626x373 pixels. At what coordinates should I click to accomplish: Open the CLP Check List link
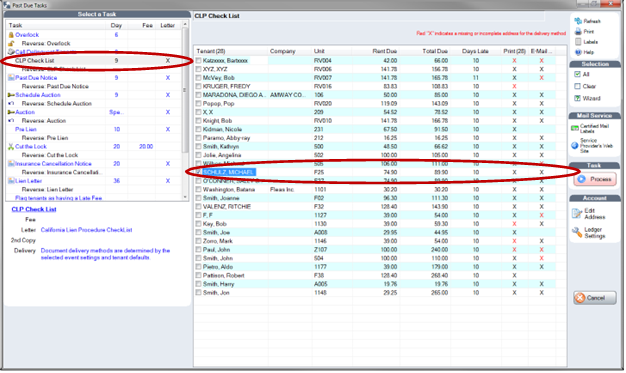coord(34,209)
